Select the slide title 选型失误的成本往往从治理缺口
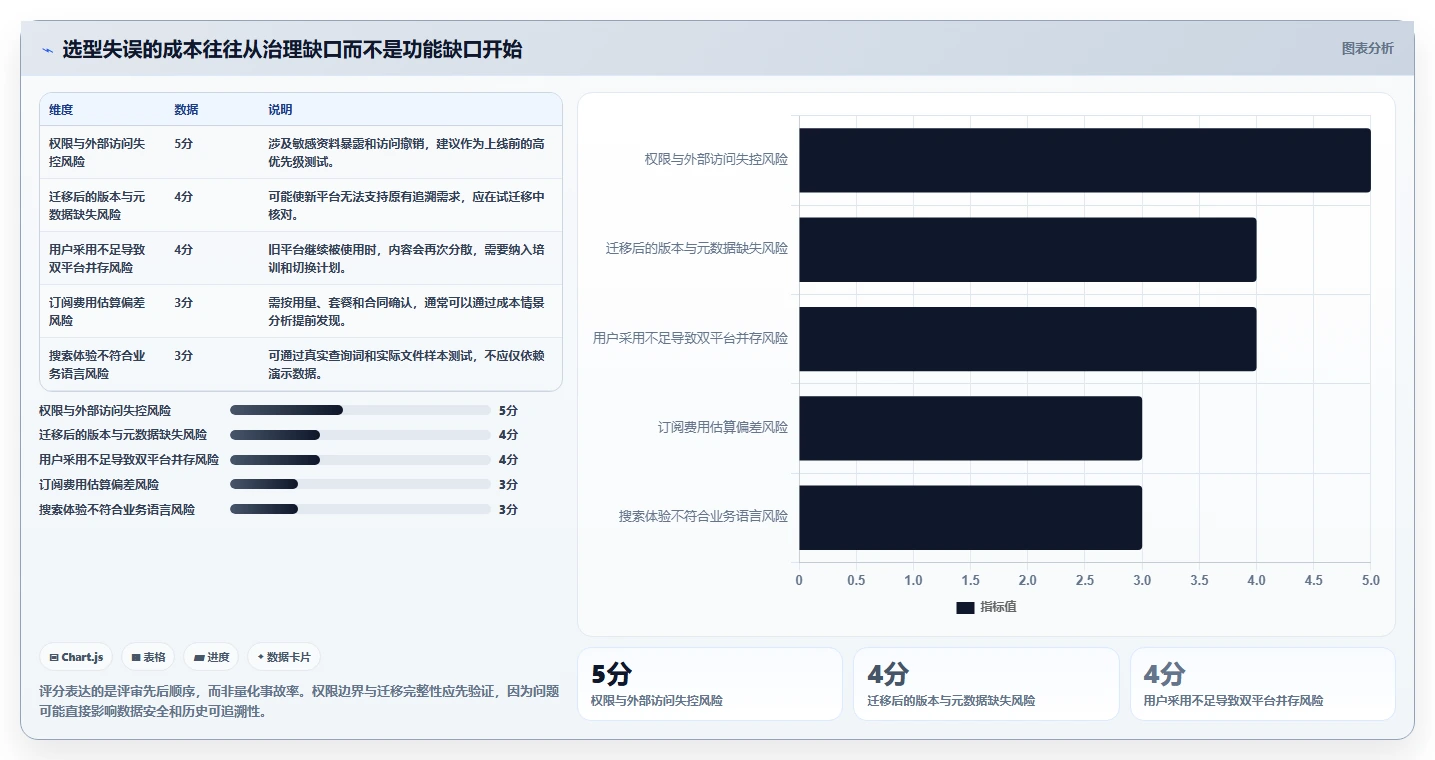 click(292, 49)
